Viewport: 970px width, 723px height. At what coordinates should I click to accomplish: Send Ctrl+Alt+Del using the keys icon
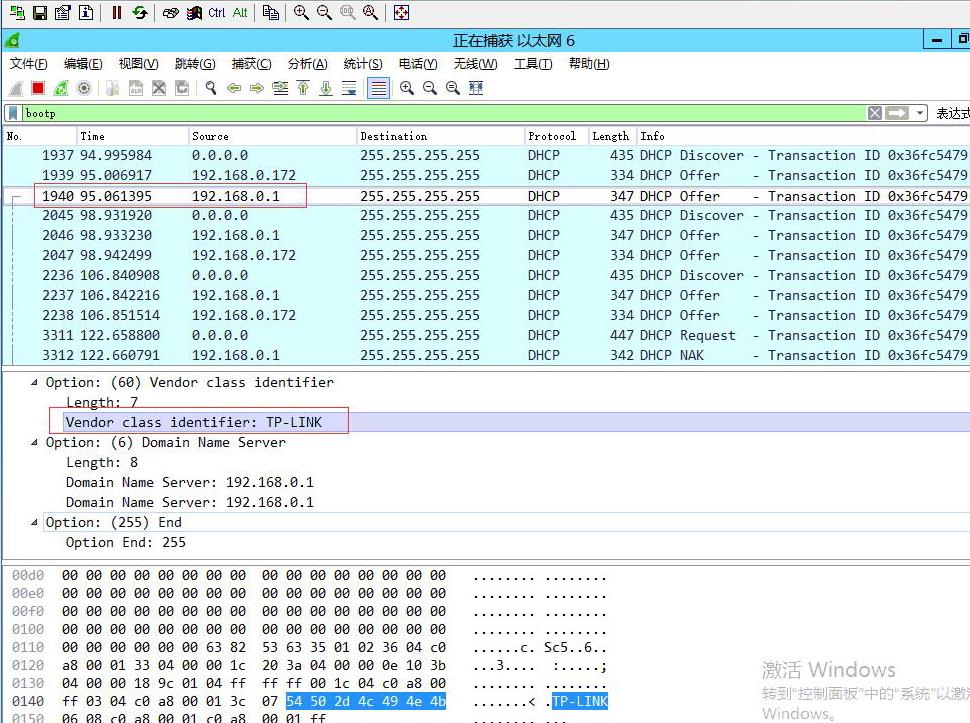click(170, 12)
